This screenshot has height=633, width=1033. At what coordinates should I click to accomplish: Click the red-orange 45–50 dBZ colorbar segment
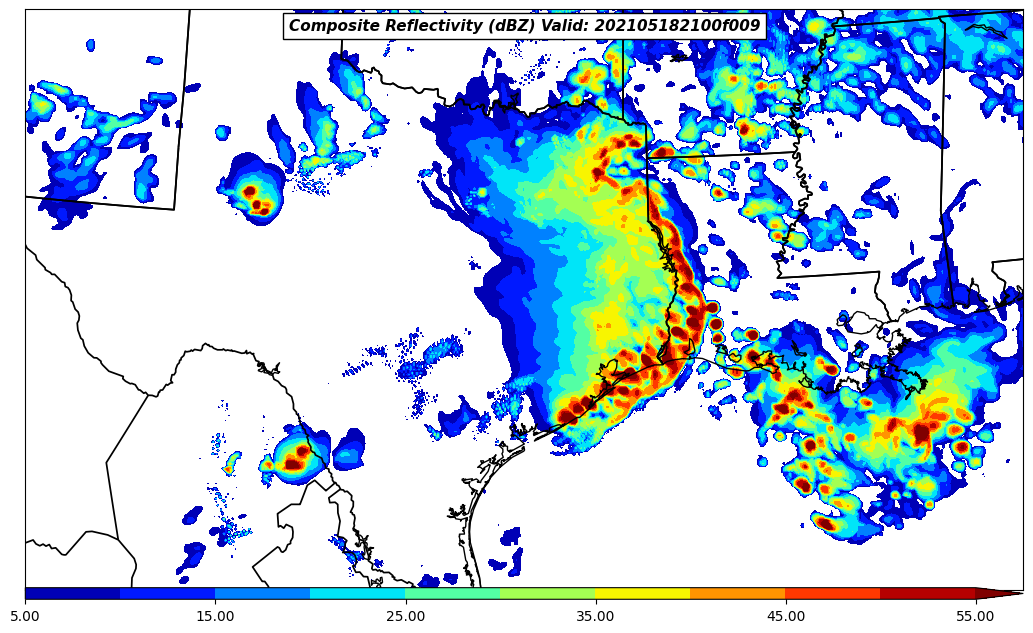(832, 593)
